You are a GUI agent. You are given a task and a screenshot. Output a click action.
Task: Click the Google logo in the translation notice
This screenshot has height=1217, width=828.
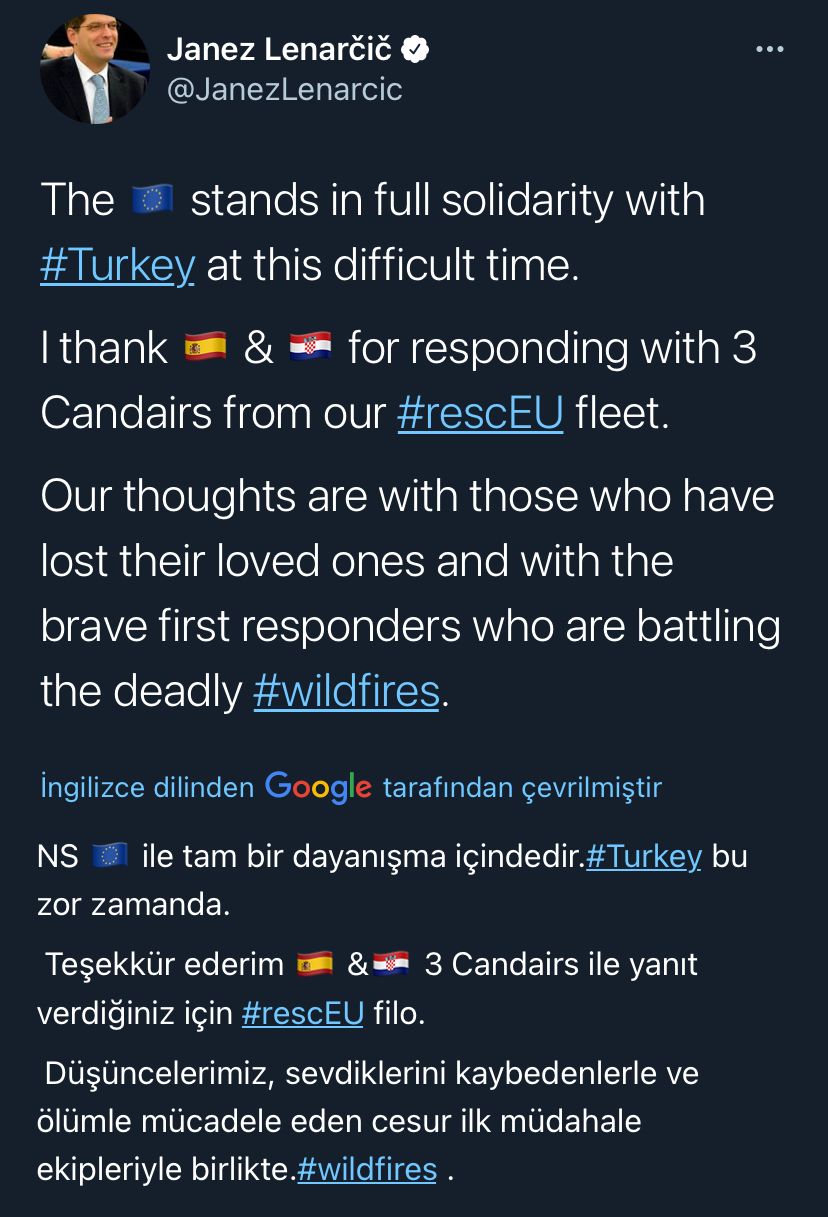[318, 788]
